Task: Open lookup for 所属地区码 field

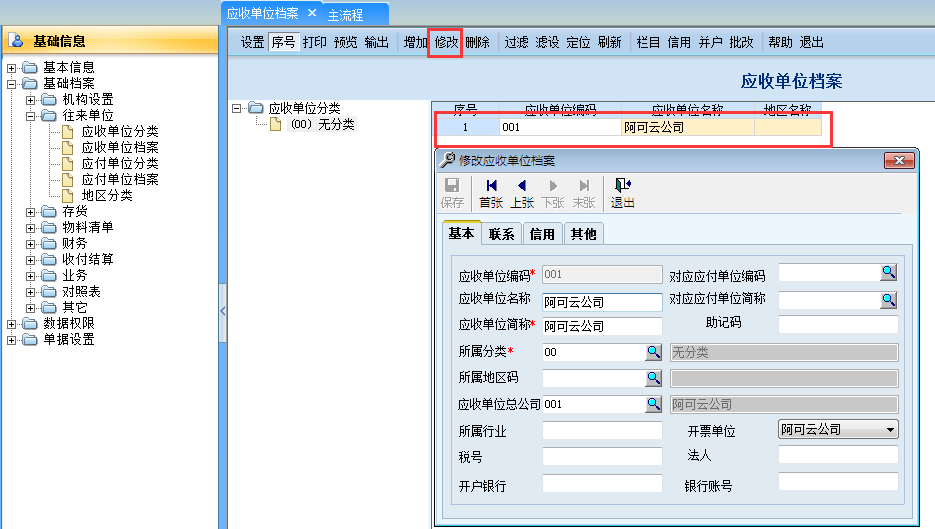Action: tap(653, 378)
